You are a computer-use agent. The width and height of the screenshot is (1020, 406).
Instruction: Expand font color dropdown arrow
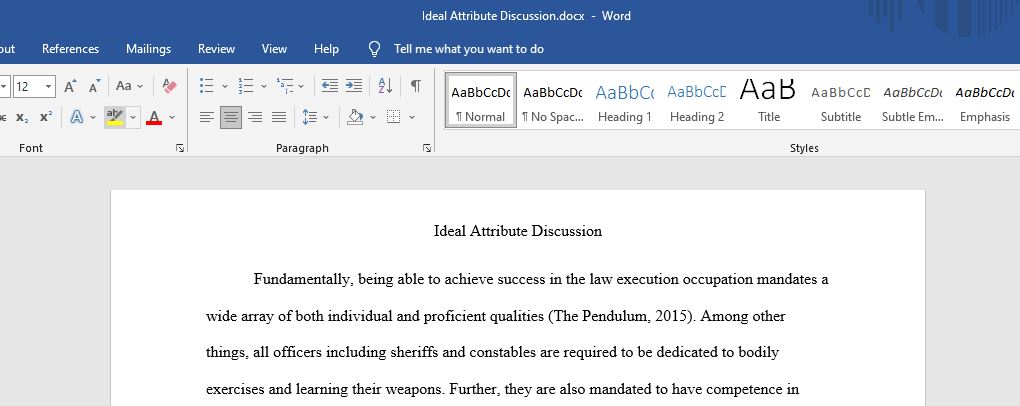tap(172, 117)
